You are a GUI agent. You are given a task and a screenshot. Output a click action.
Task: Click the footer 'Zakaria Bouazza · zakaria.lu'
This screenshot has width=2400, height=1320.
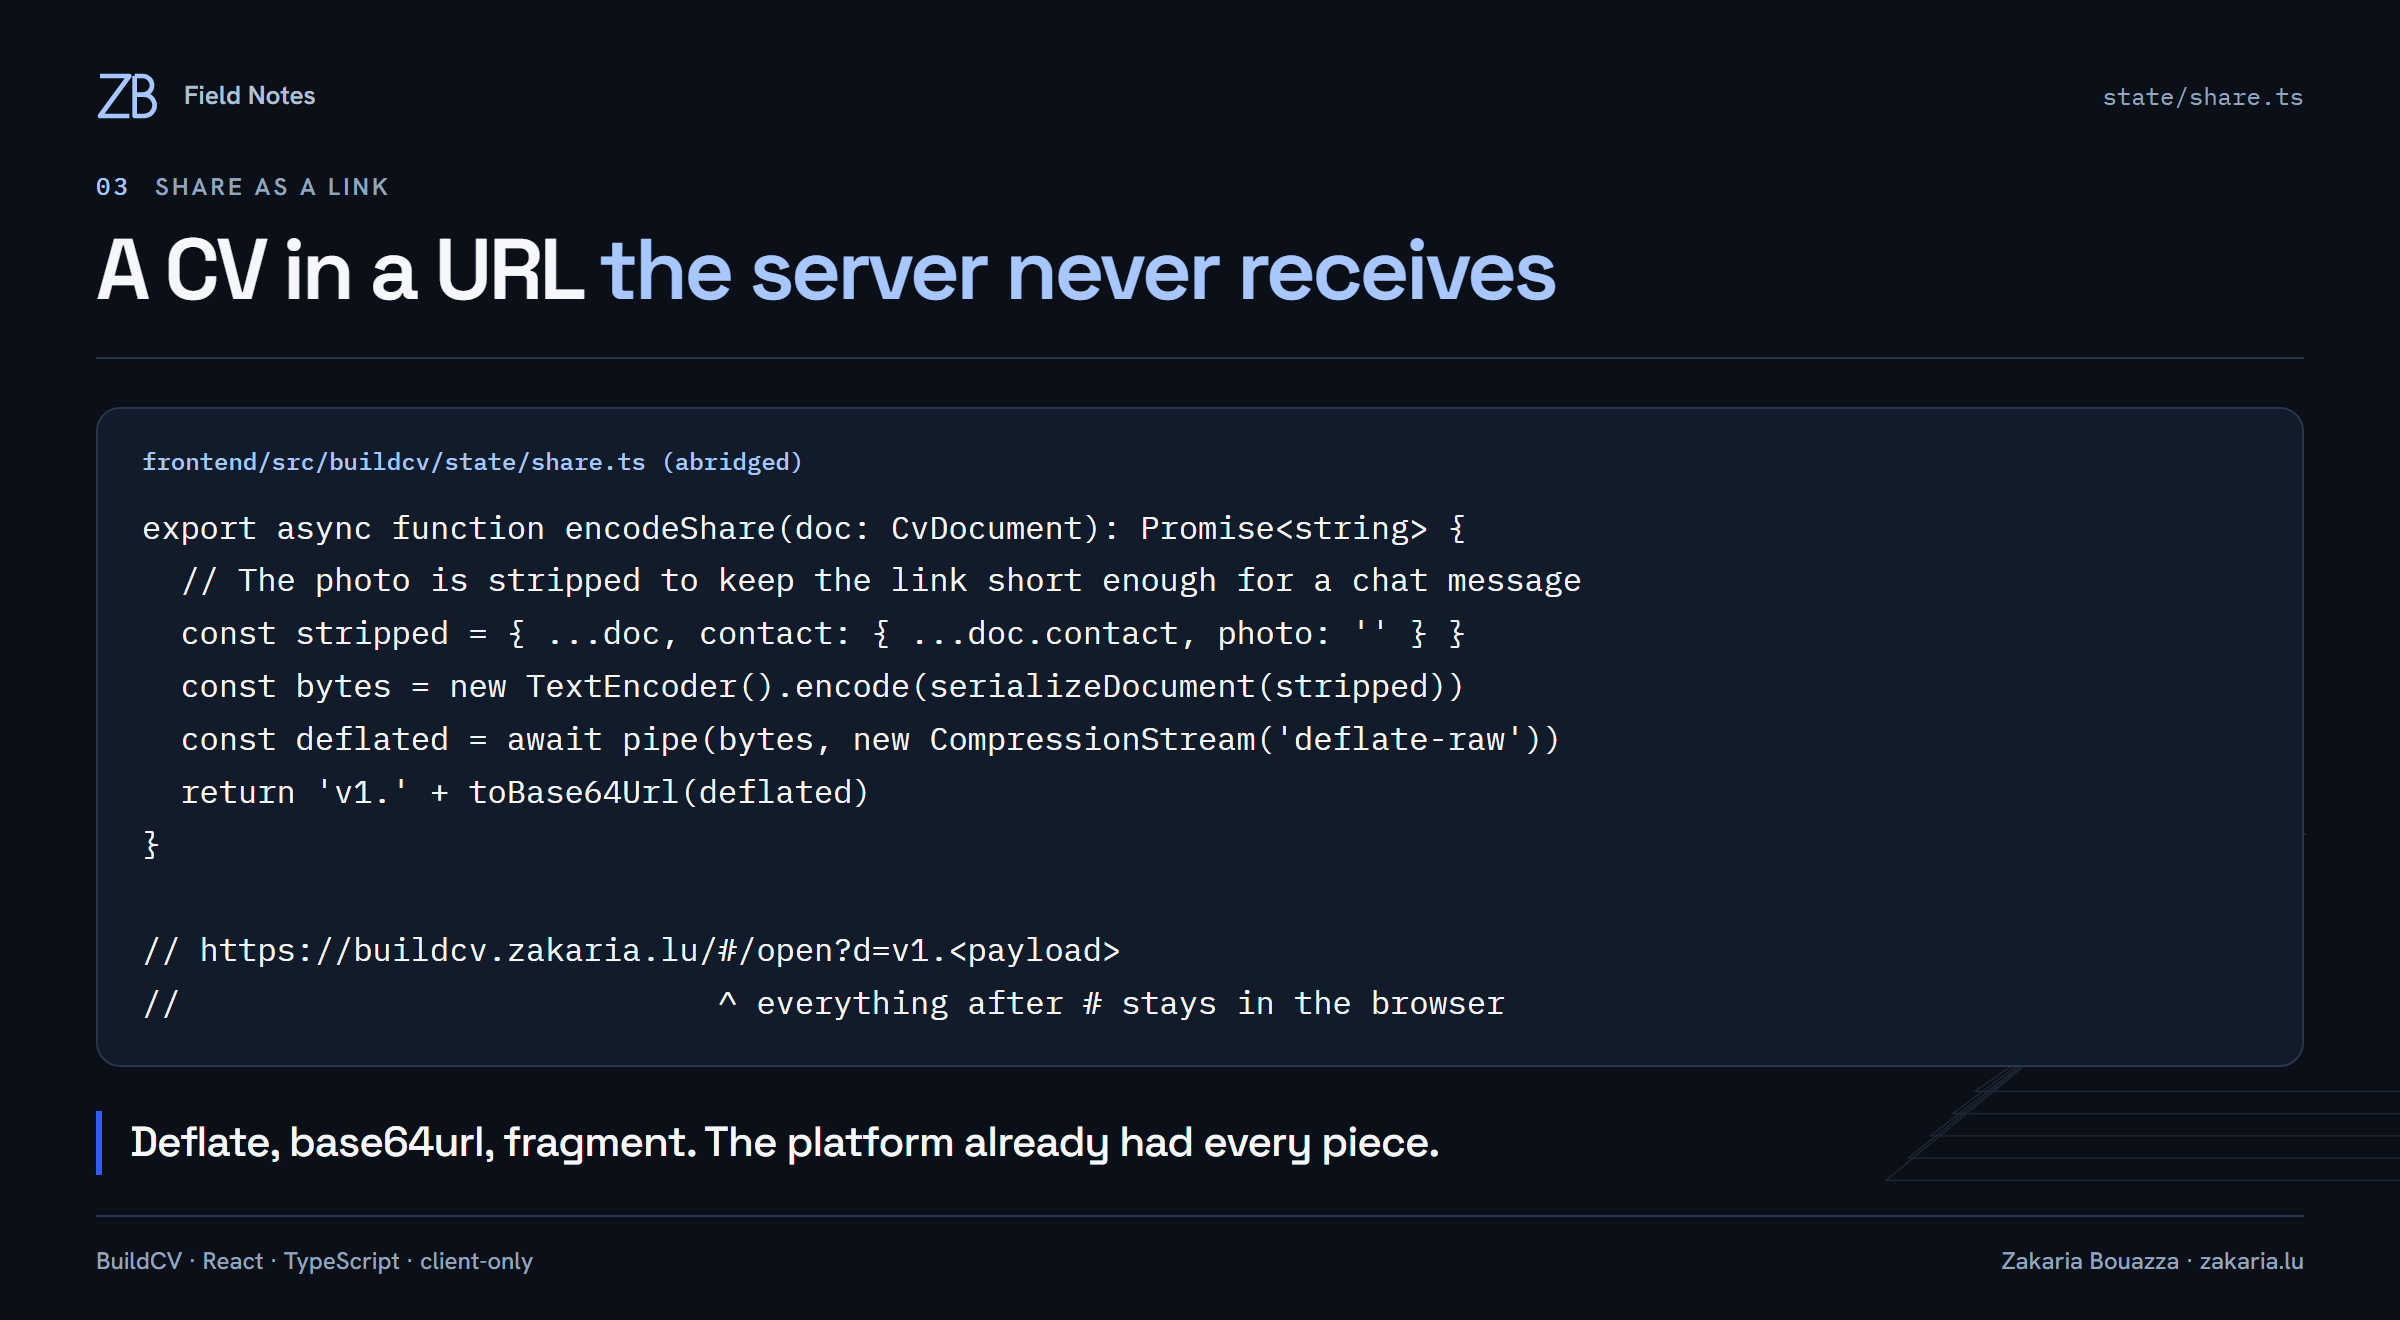pos(2152,1261)
